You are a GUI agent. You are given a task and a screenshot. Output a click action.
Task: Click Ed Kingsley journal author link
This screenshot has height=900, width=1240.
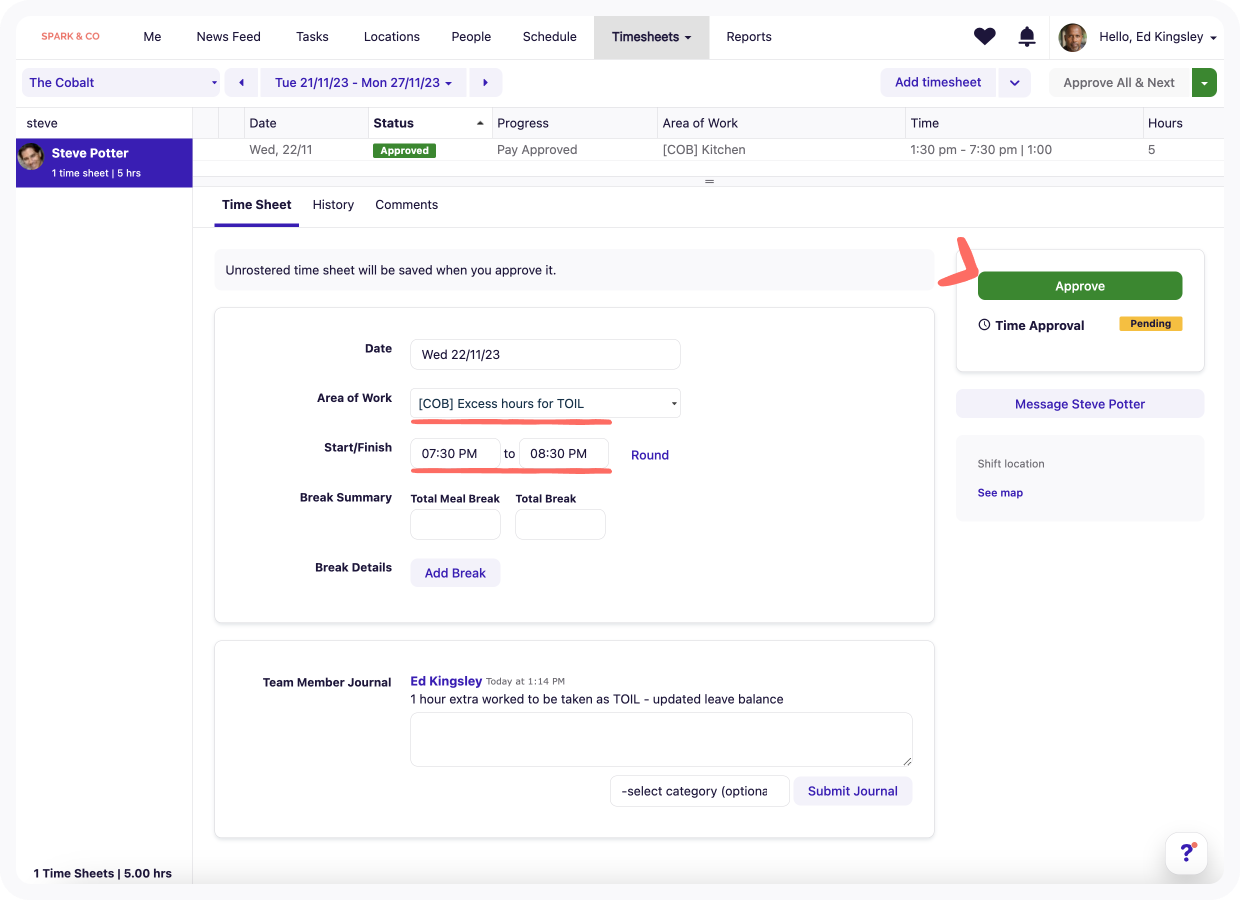pos(446,681)
